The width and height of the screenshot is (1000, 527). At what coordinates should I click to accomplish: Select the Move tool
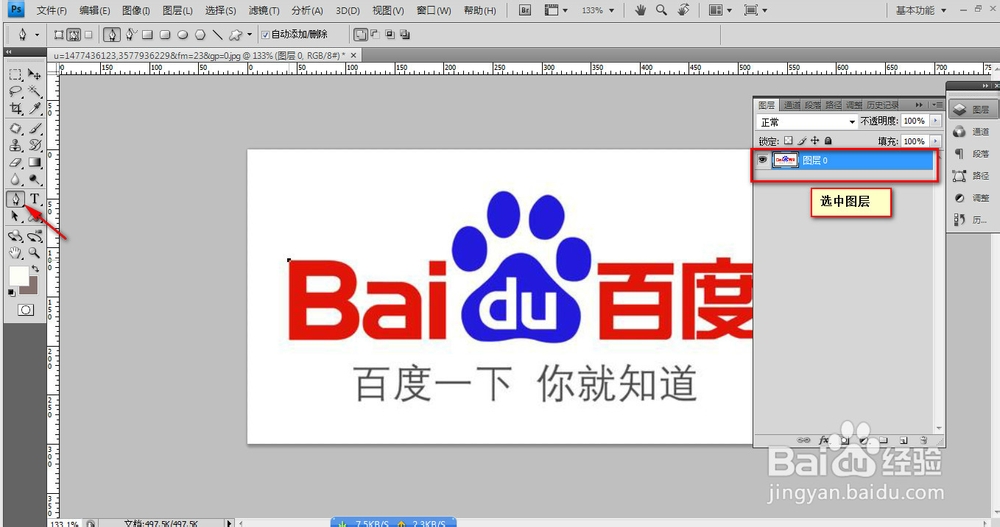coord(34,74)
